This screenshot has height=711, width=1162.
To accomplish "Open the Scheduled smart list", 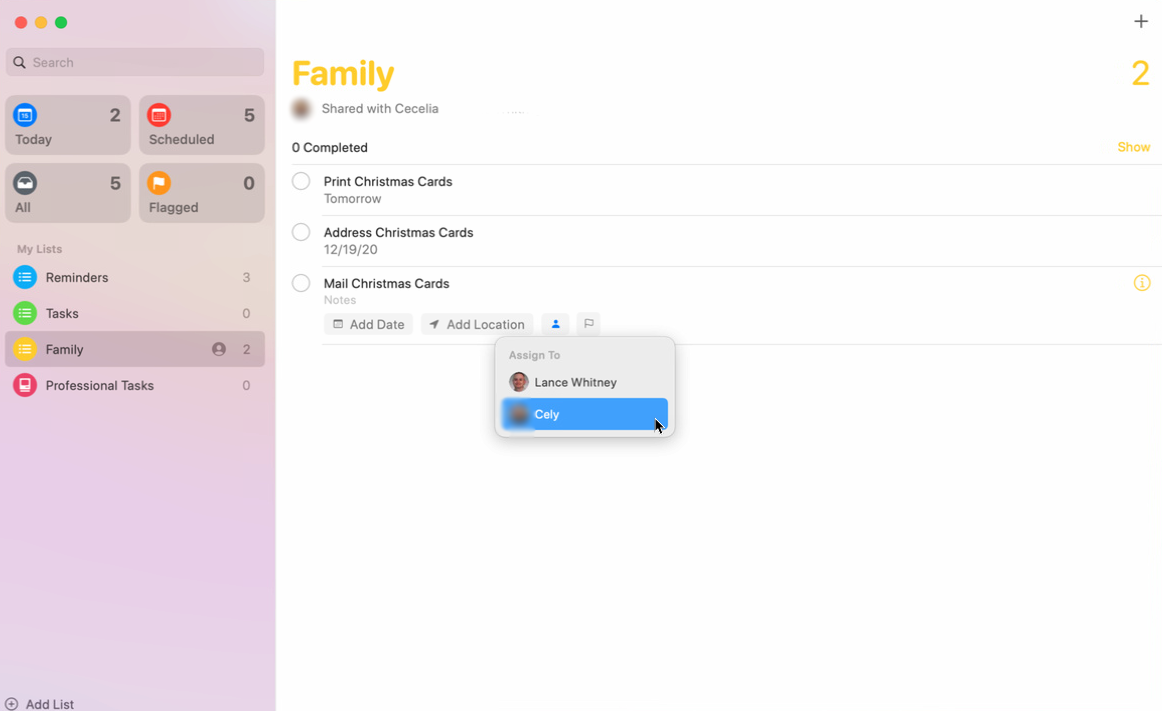I will 201,126.
